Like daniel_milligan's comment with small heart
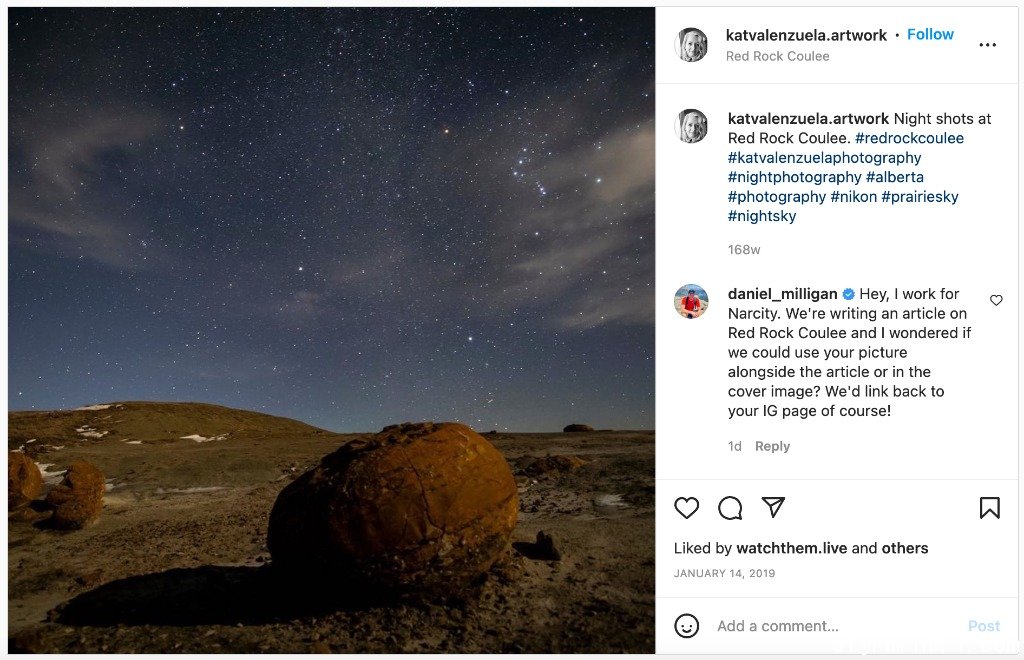The image size is (1024, 660). [996, 300]
